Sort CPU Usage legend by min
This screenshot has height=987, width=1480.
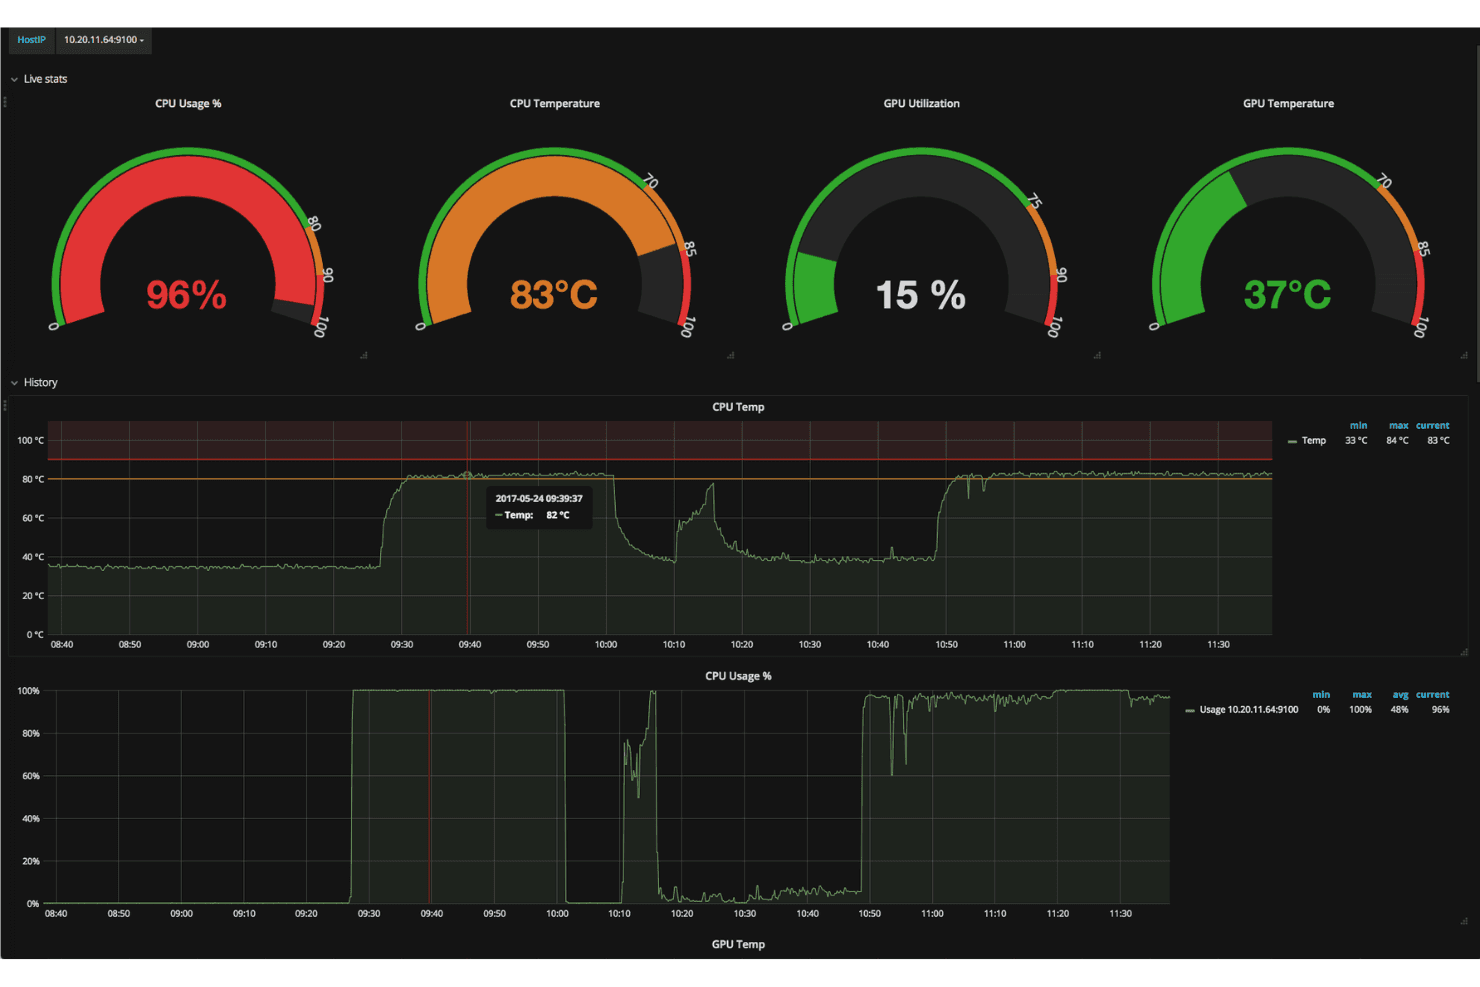click(1321, 695)
